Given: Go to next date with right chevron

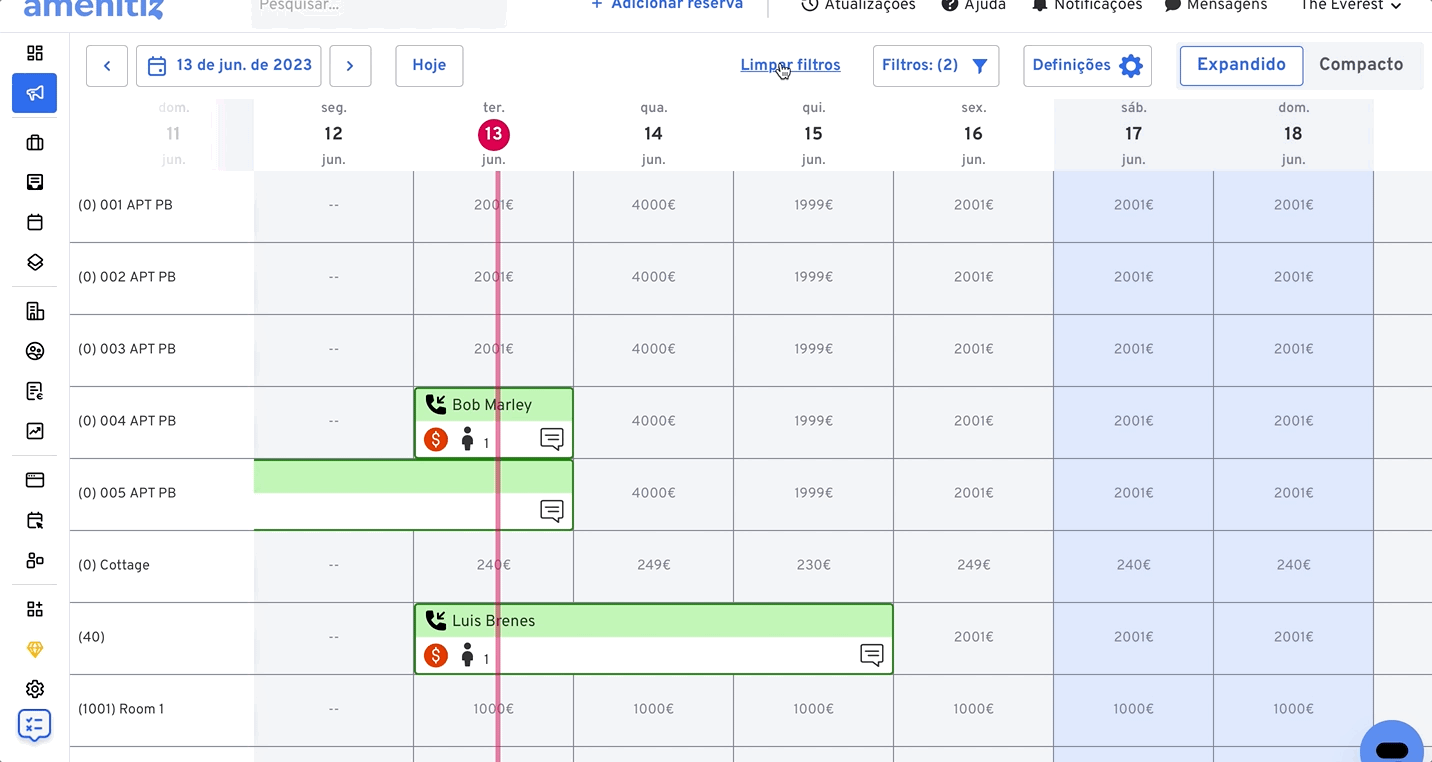Looking at the screenshot, I should click(x=350, y=66).
